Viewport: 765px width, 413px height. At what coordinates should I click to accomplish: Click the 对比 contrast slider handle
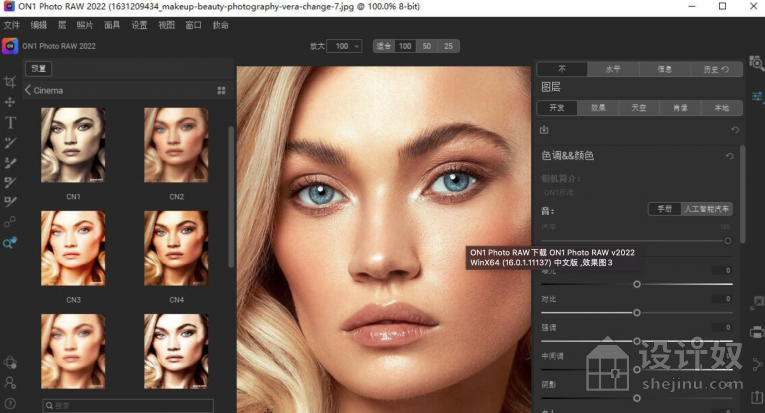click(x=637, y=313)
